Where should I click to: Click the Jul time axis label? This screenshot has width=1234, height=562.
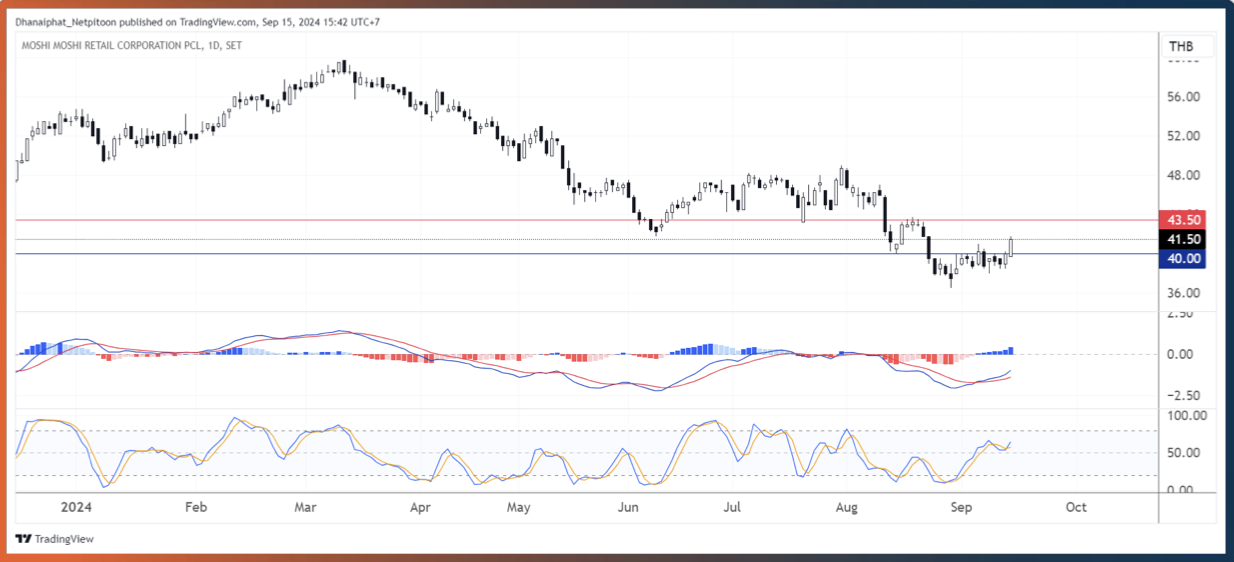(732, 507)
